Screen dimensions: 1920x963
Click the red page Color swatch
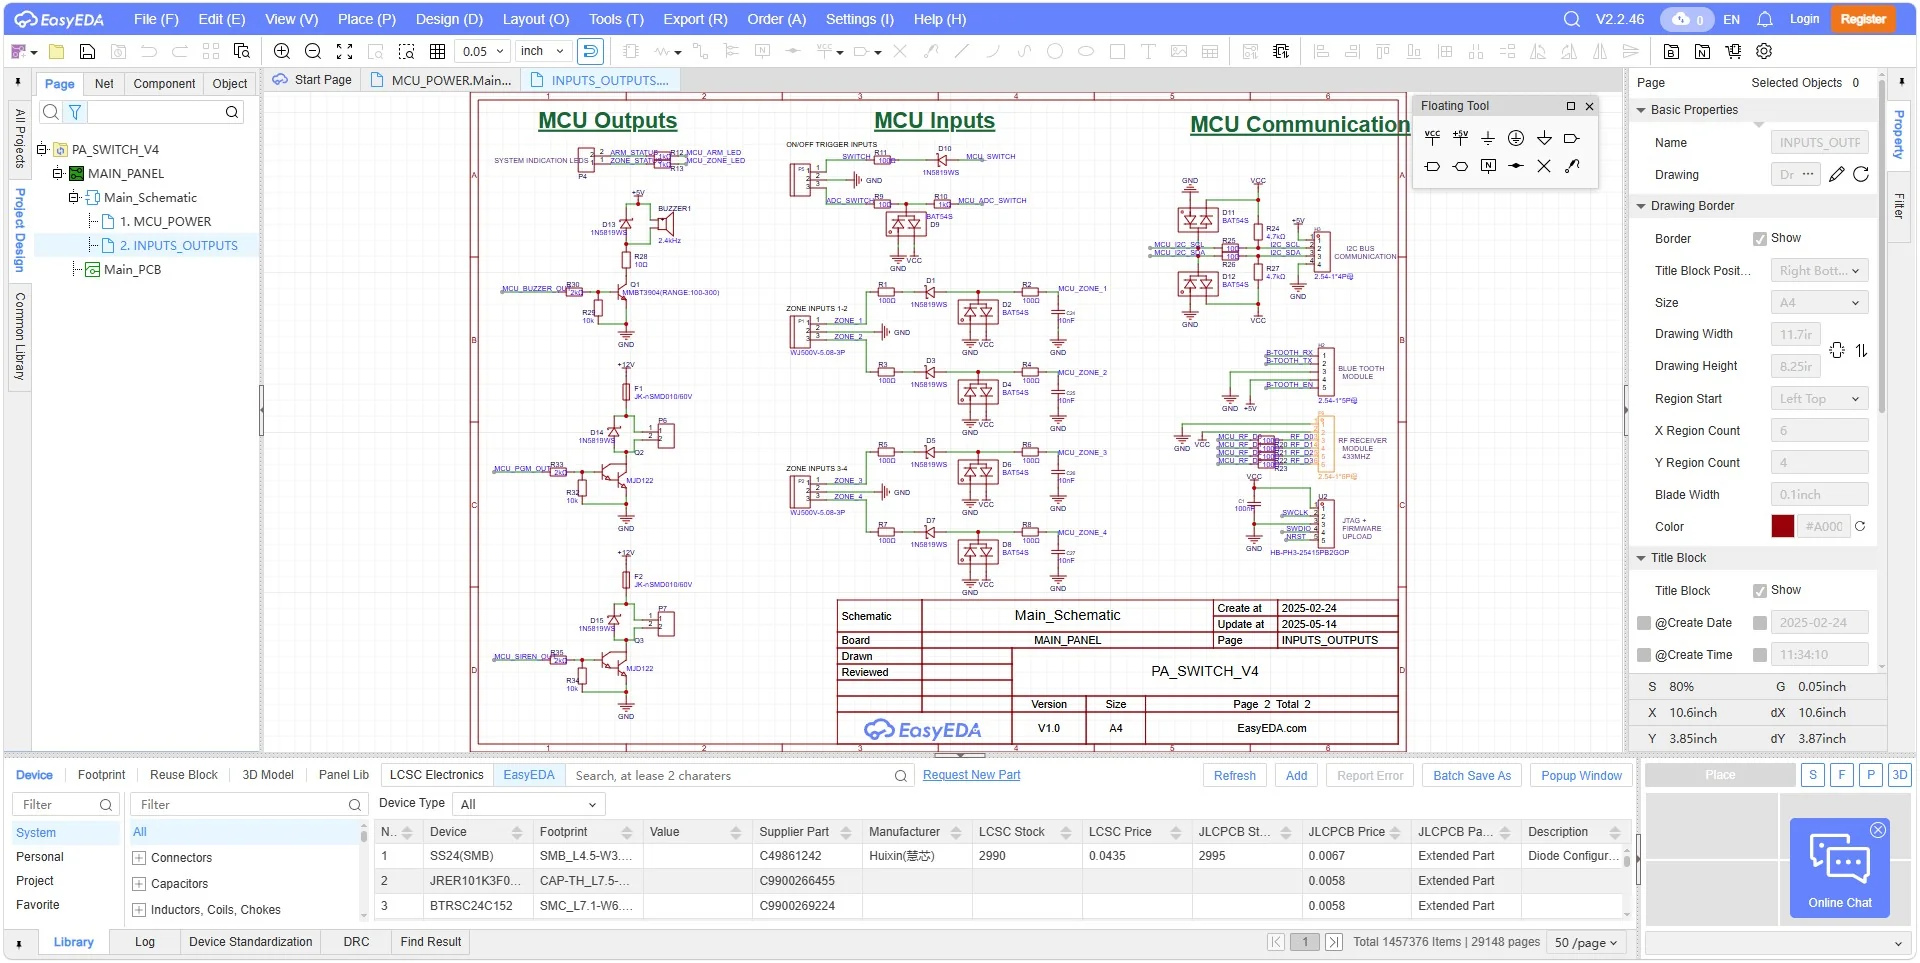[x=1784, y=526]
